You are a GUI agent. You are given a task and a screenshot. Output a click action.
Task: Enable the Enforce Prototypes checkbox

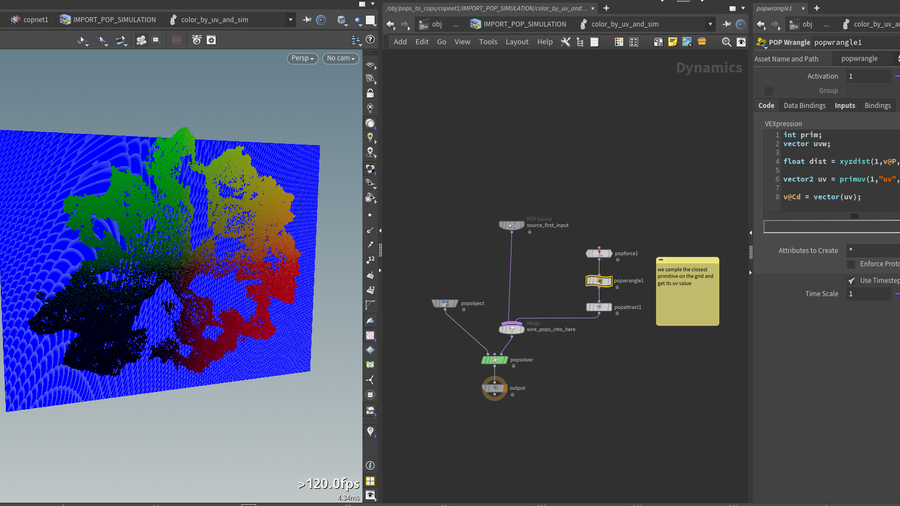click(851, 264)
